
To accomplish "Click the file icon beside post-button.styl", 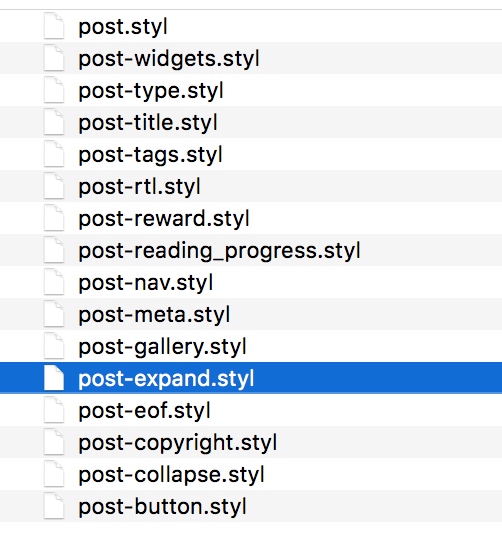I will click(54, 506).
